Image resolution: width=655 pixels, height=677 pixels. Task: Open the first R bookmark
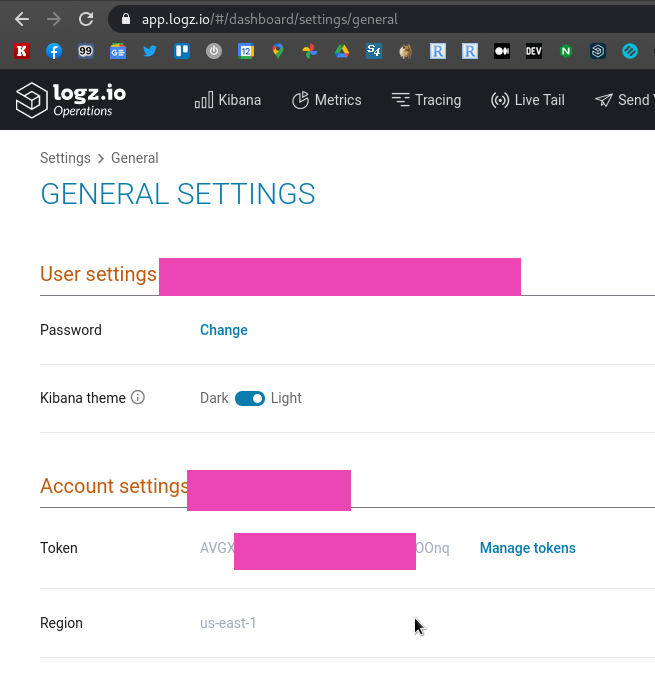point(437,51)
